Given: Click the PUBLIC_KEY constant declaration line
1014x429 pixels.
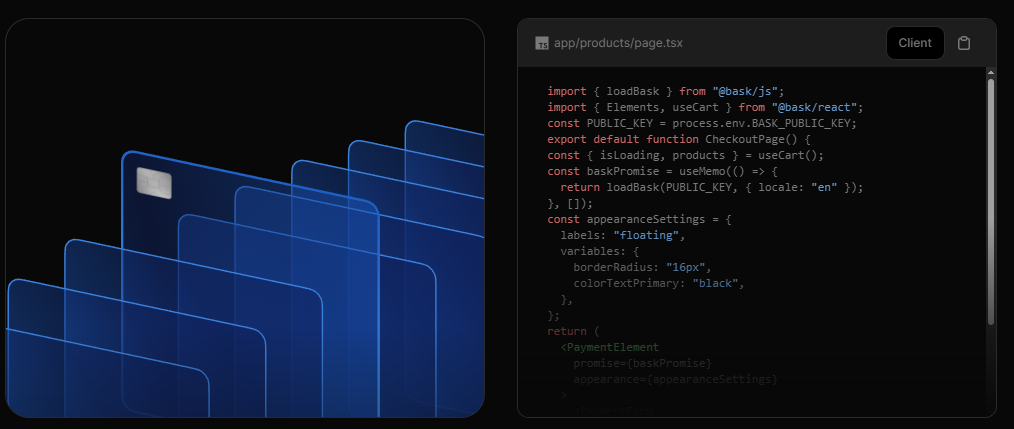Looking at the screenshot, I should click(702, 123).
